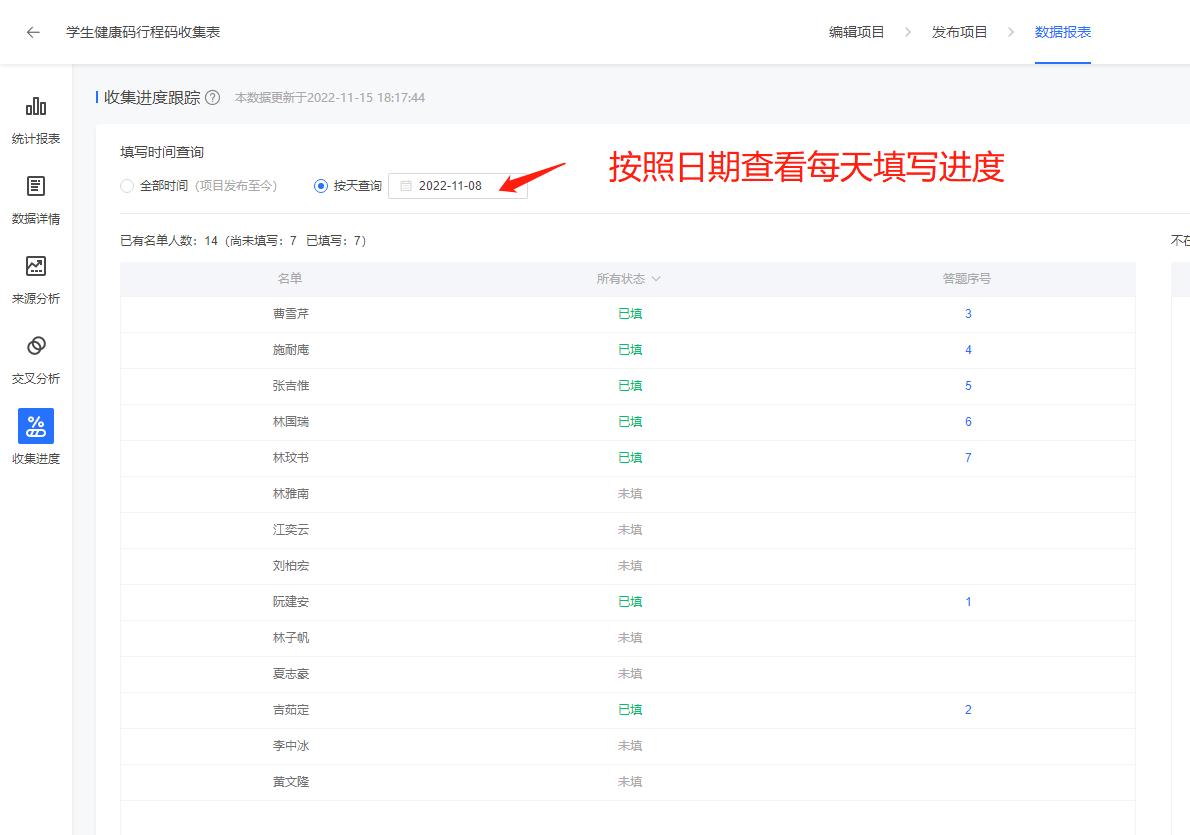Select the 全部时间 radio option
Image resolution: width=1190 pixels, height=835 pixels.
(127, 185)
